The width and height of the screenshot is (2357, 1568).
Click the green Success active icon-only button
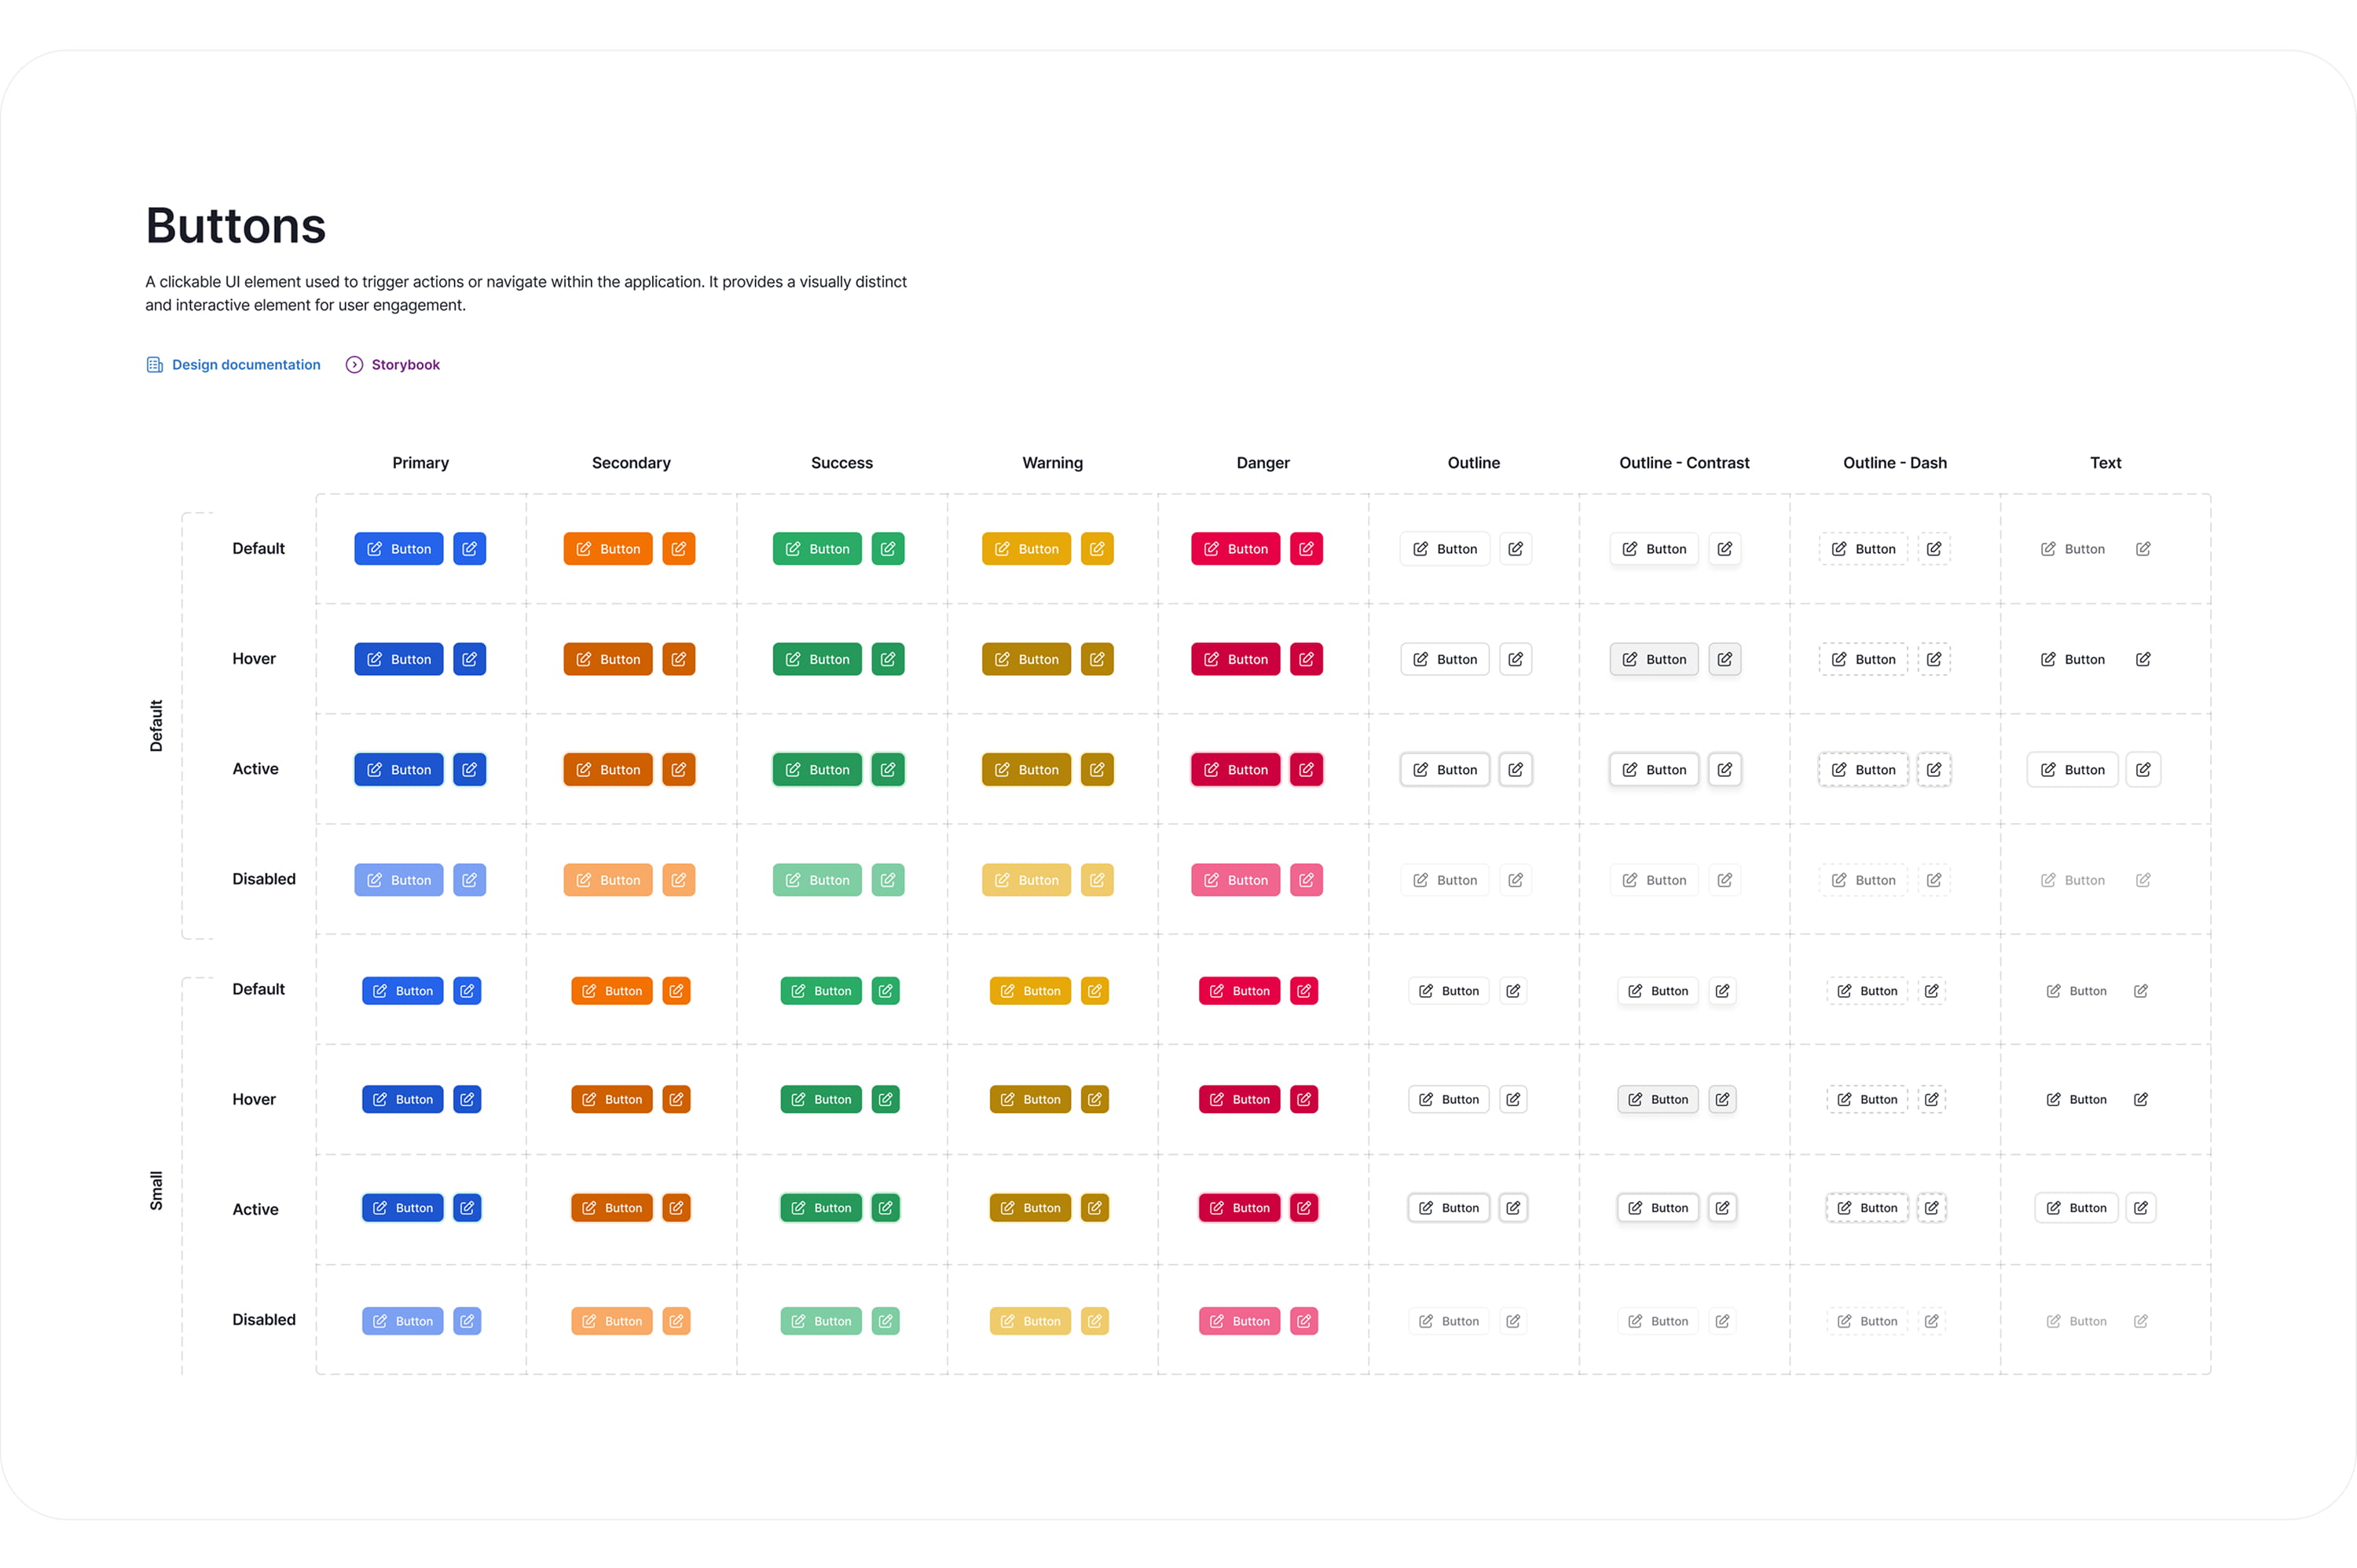pos(887,769)
